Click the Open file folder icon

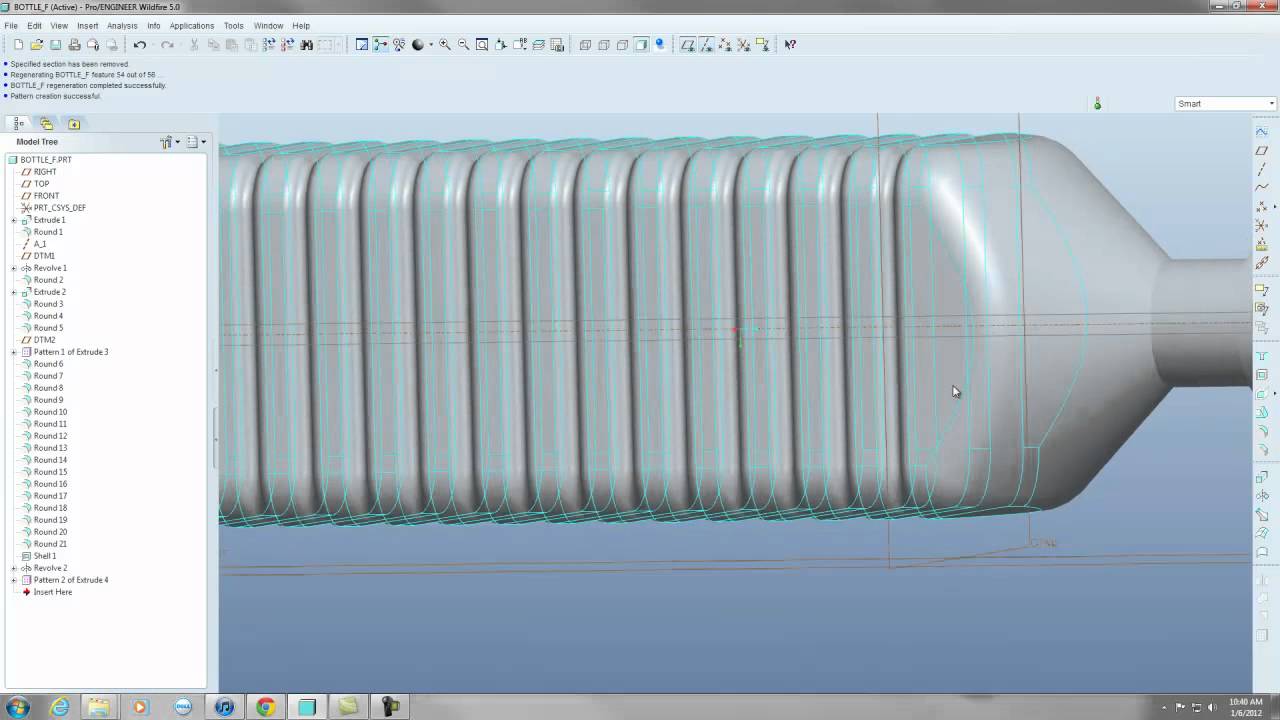(x=37, y=44)
